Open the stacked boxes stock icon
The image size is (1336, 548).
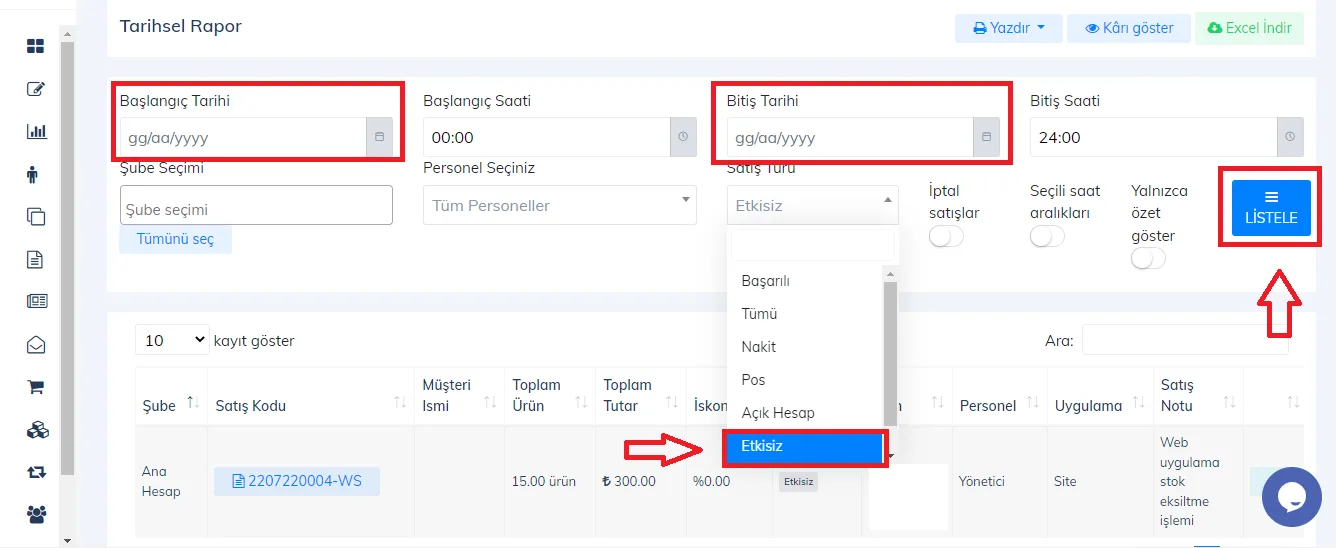[x=36, y=430]
